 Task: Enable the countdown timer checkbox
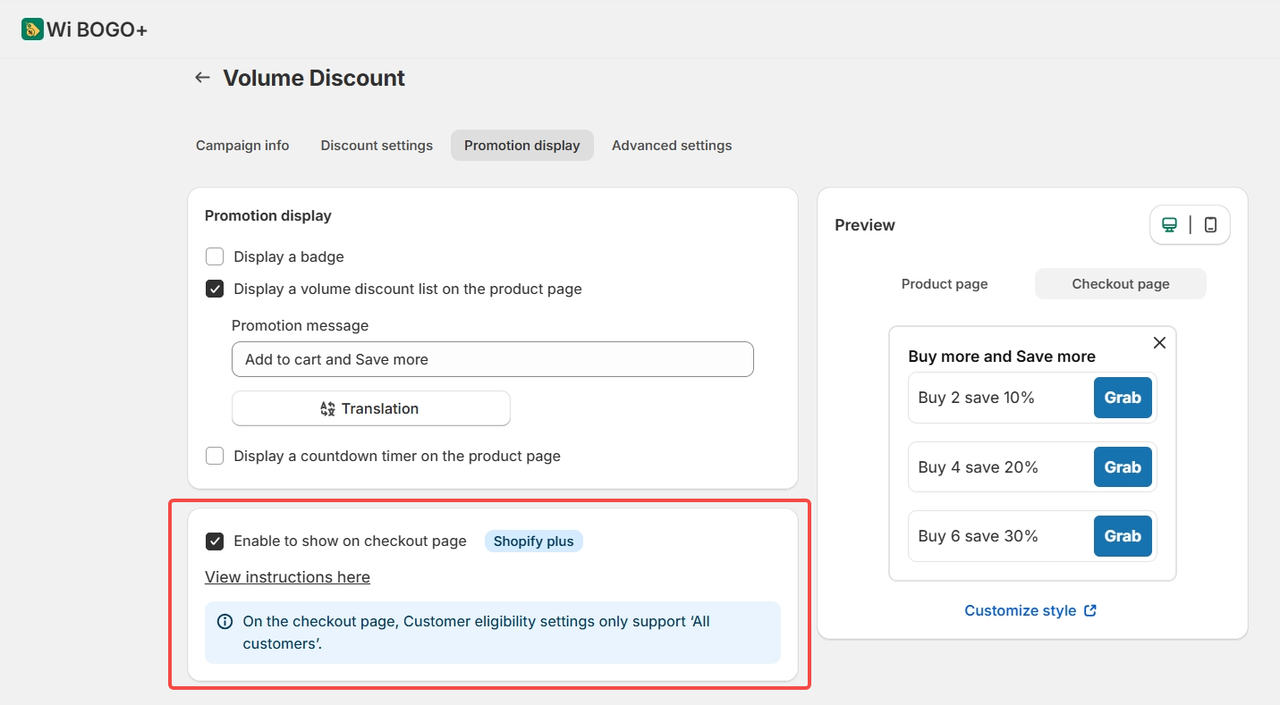tap(215, 456)
